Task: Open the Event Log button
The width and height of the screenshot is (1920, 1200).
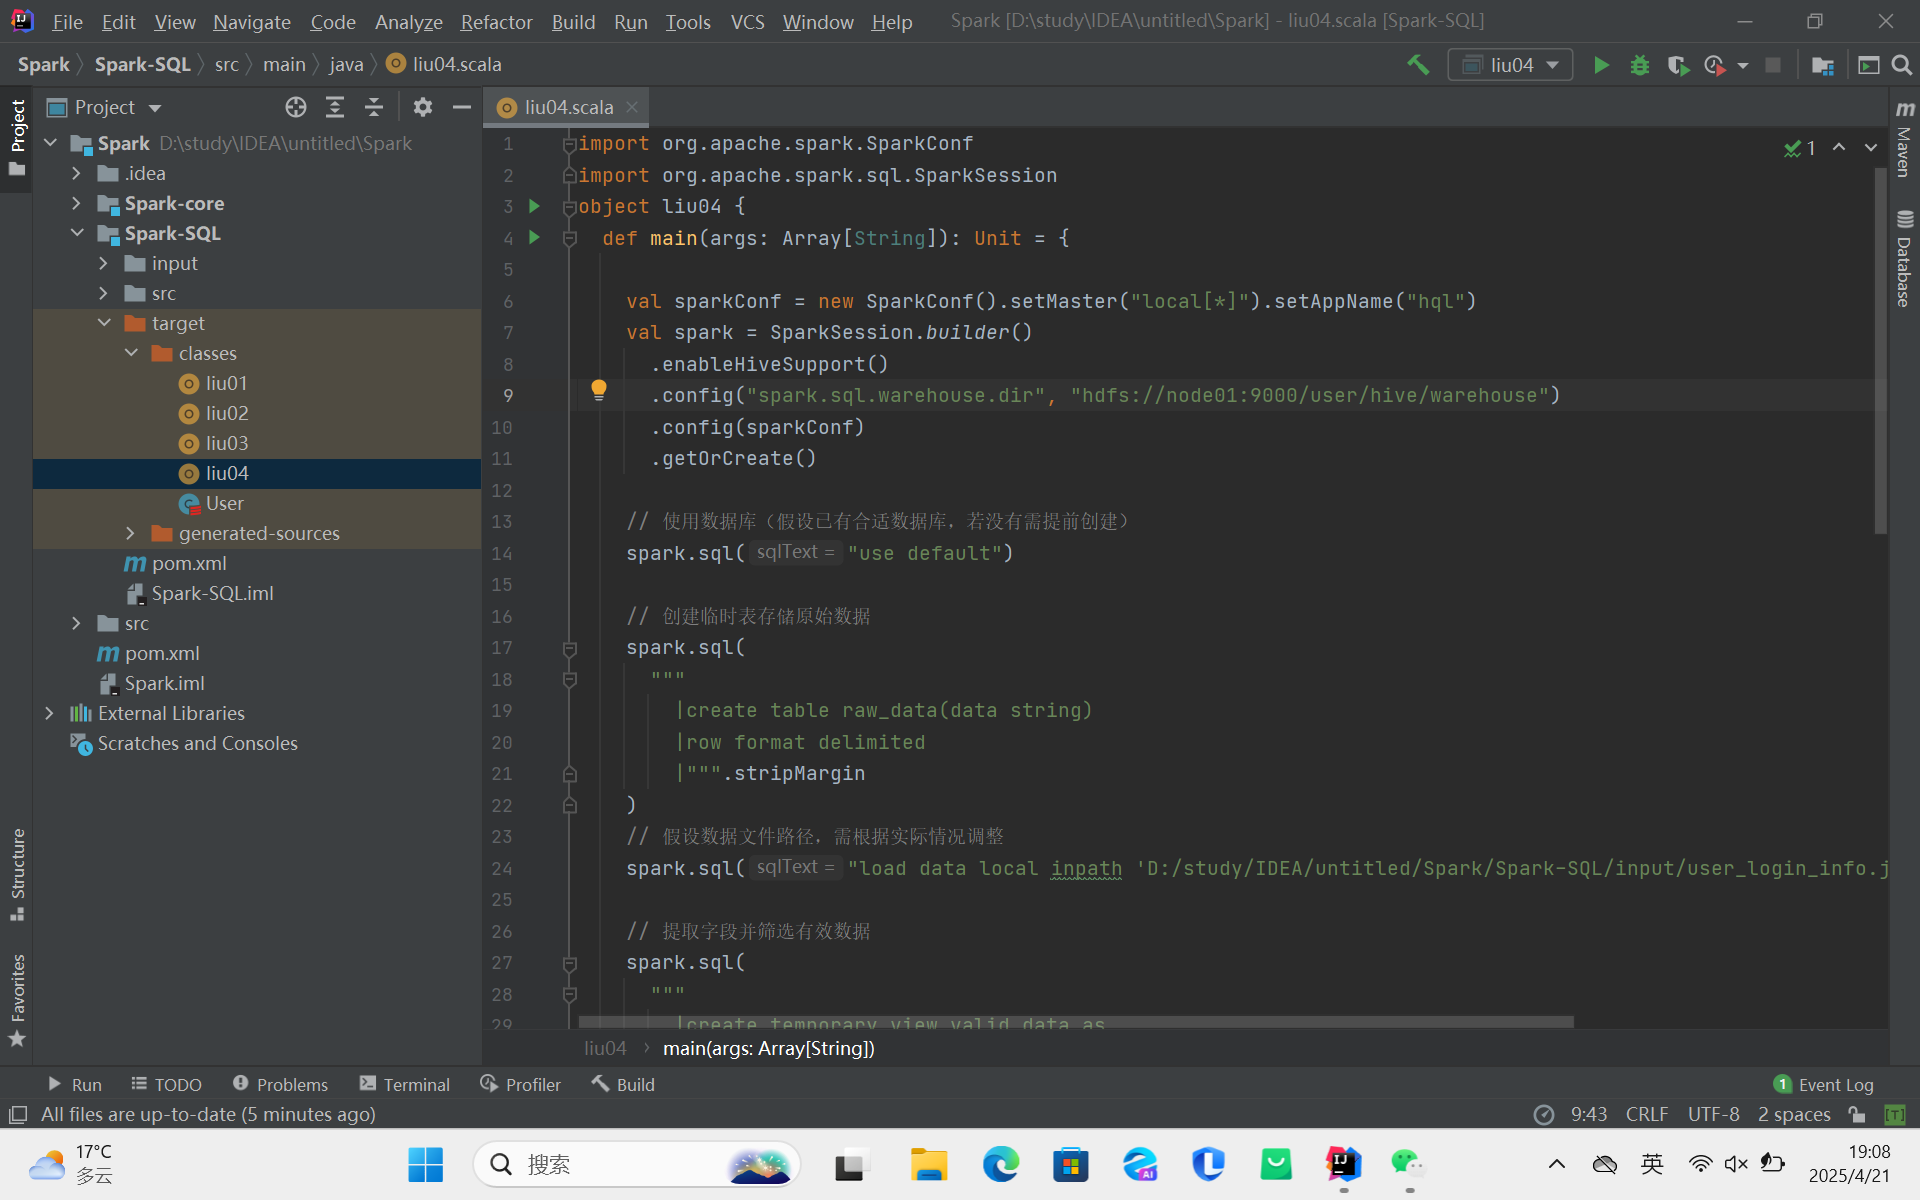Action: point(1823,1084)
